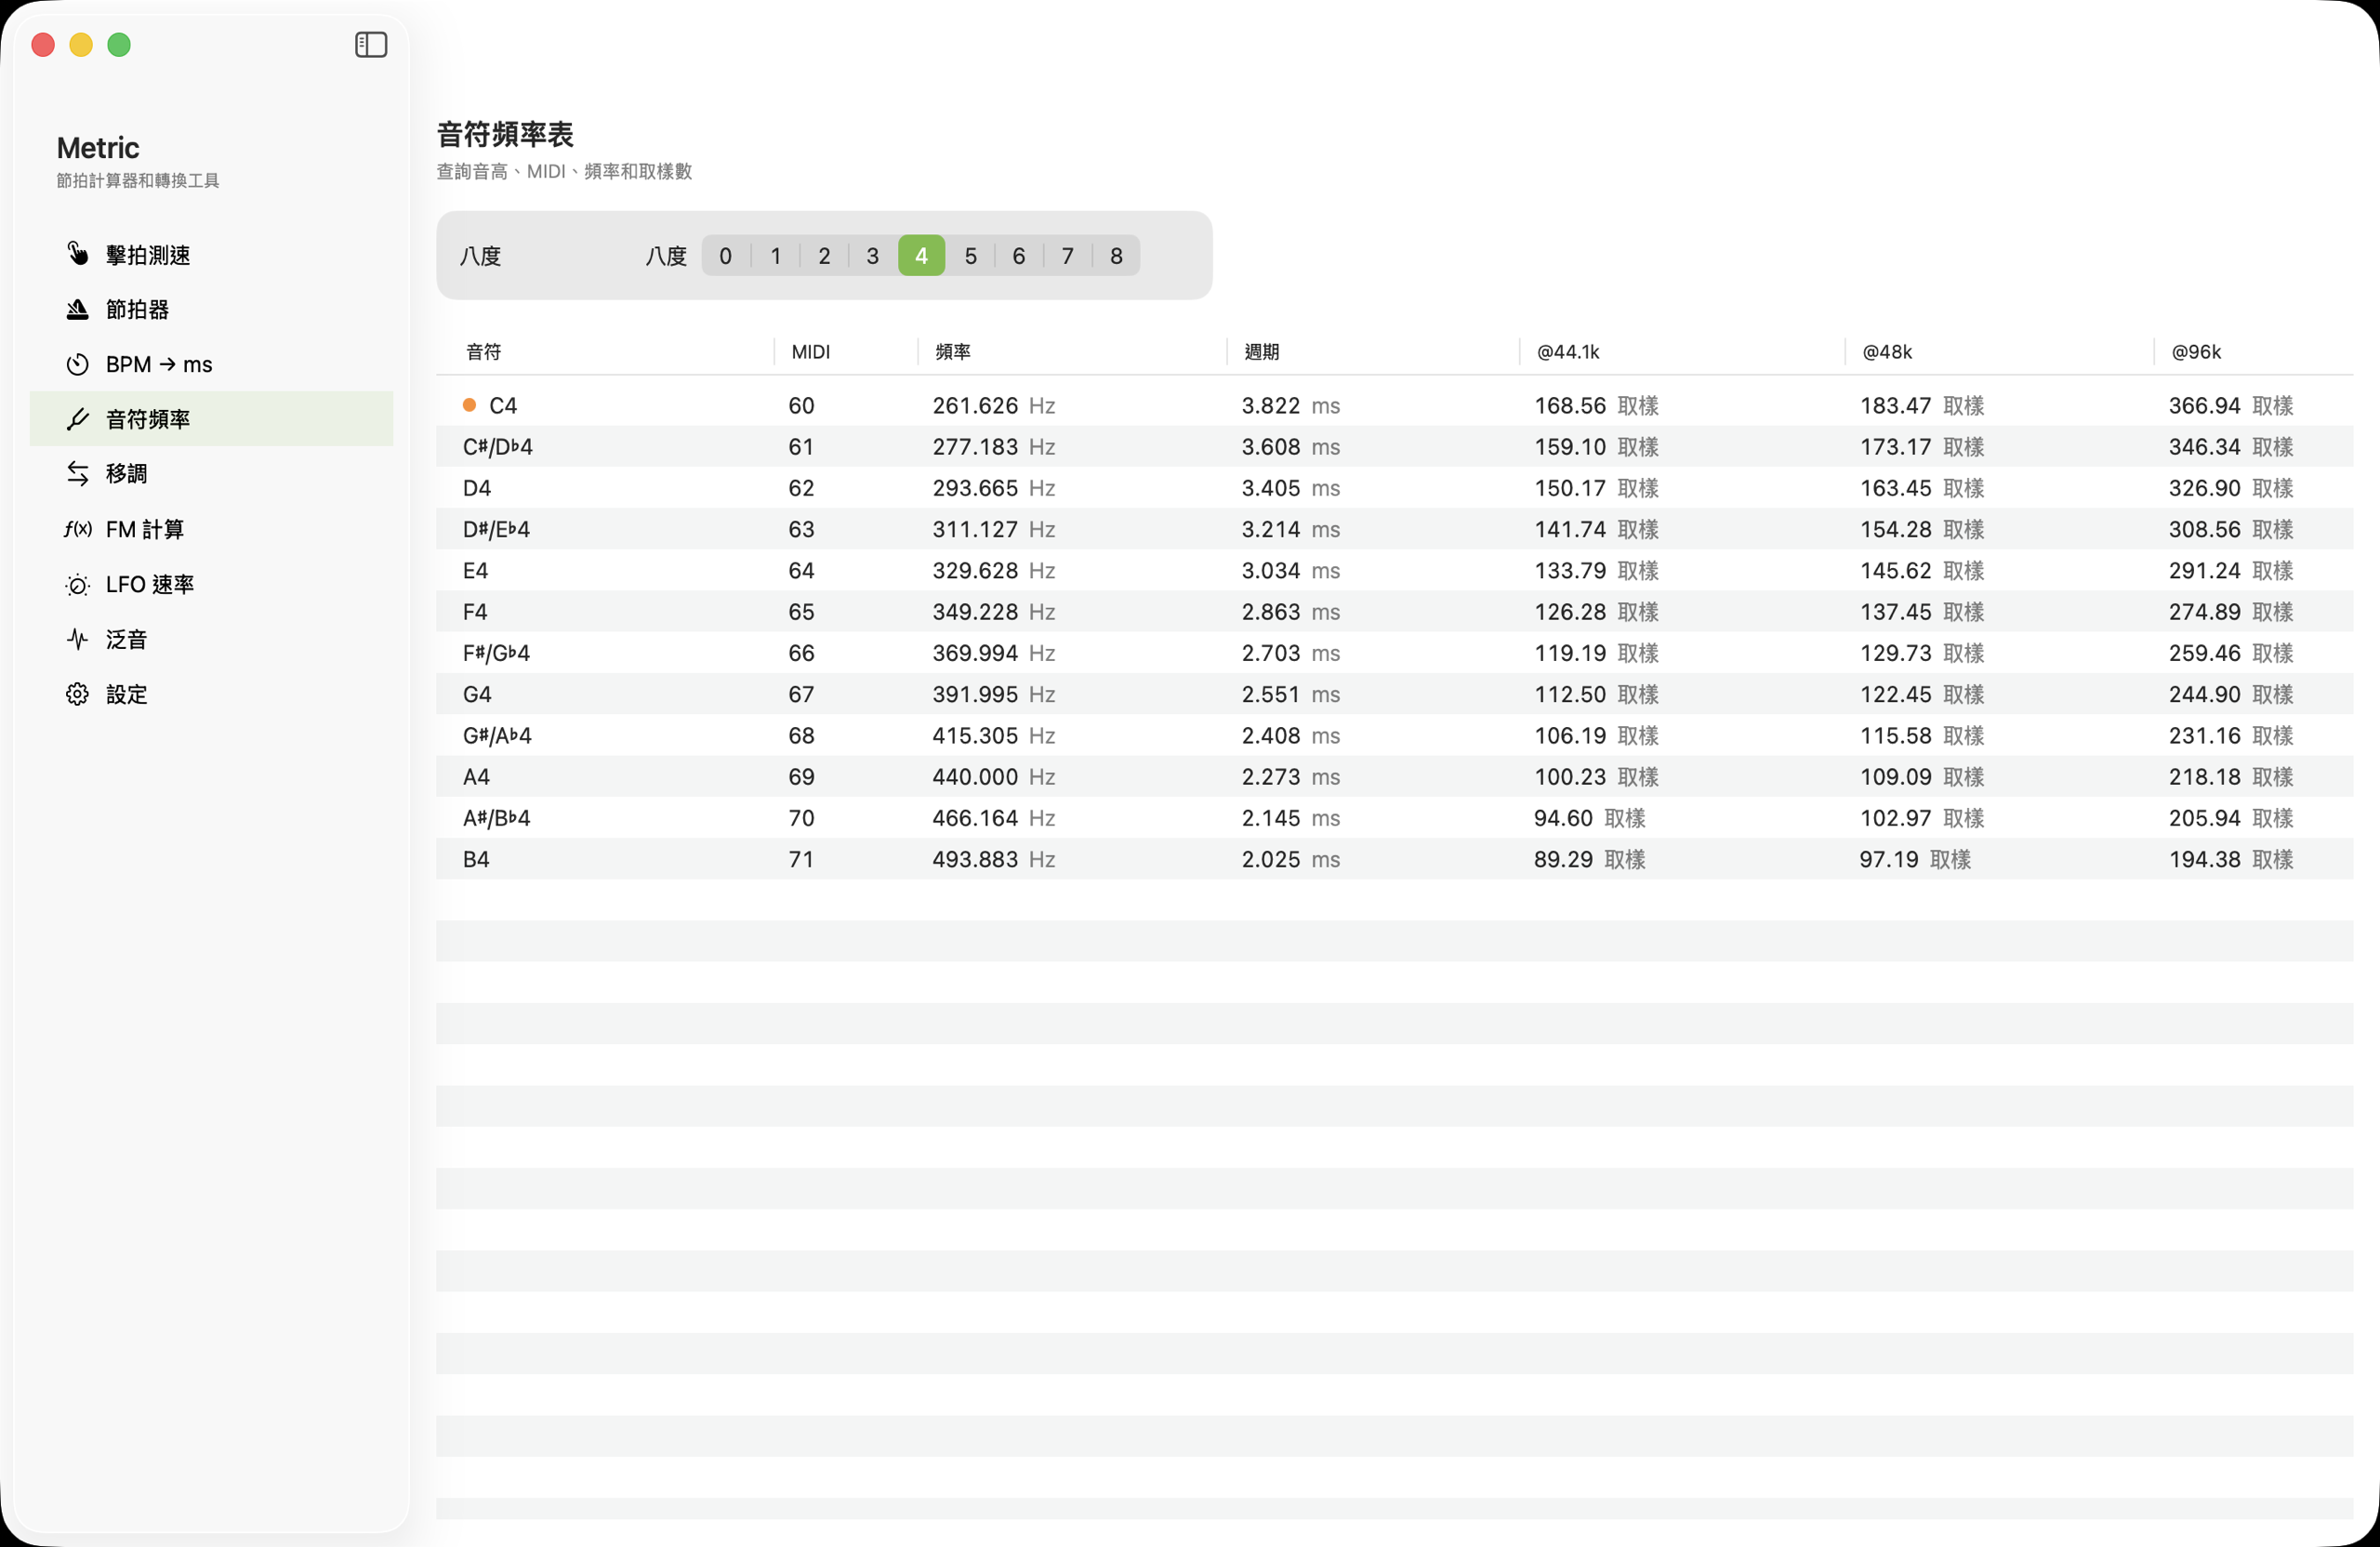This screenshot has height=1547, width=2380.
Task: Click the 頻率 column header
Action: (1072, 352)
